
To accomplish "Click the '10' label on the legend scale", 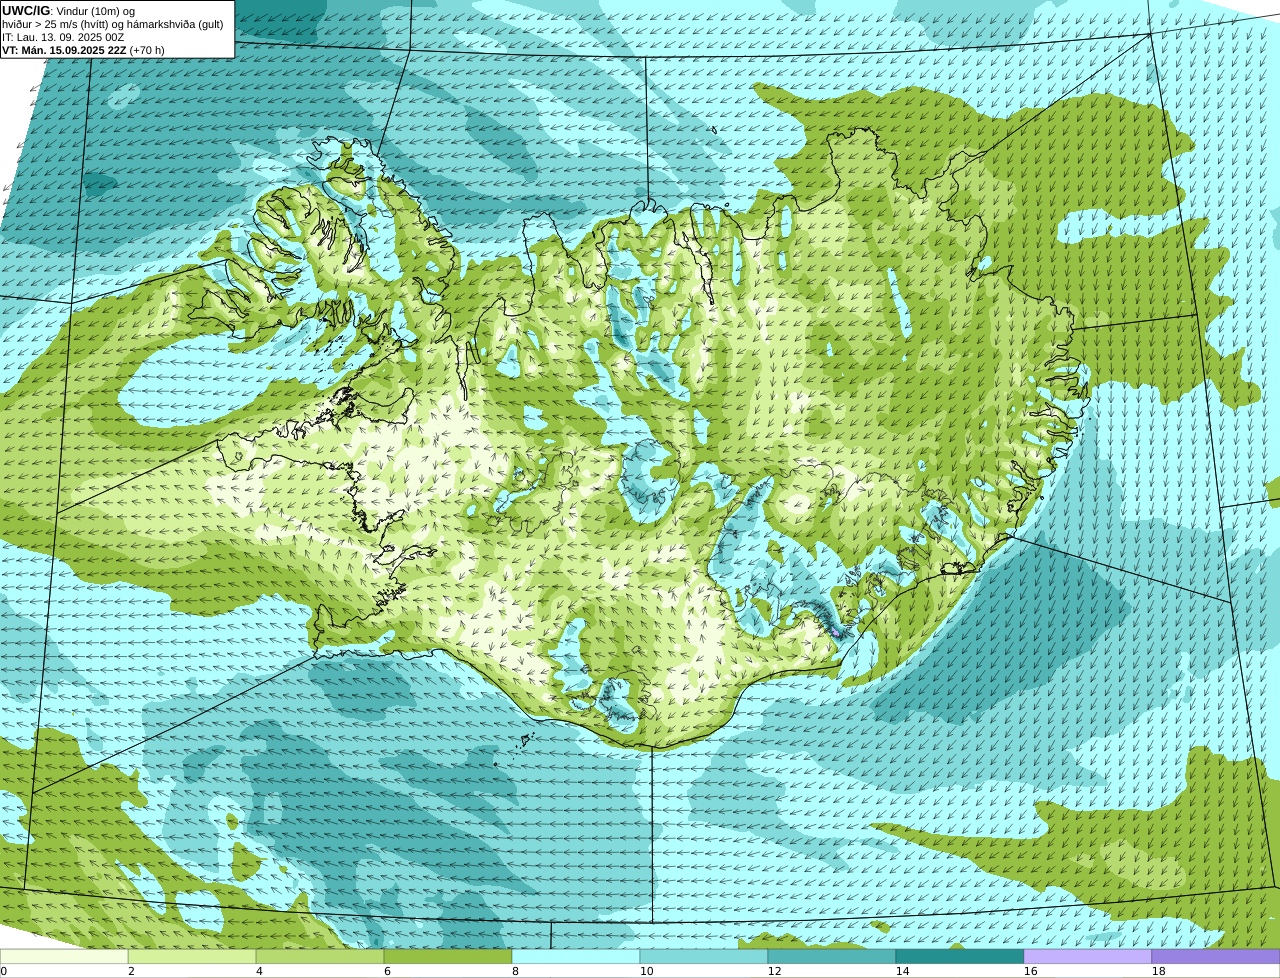I will [646, 971].
